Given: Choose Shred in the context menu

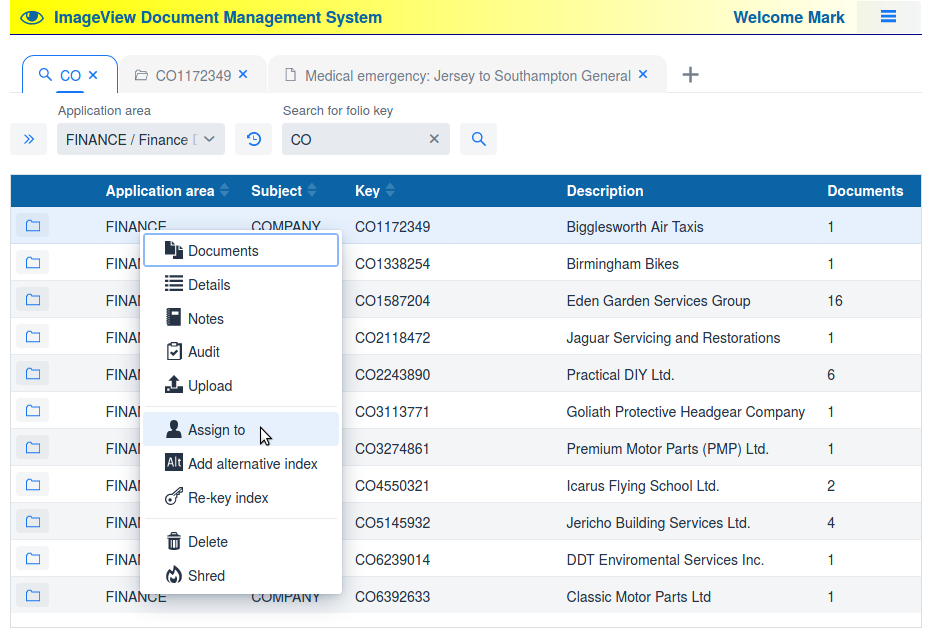Looking at the screenshot, I should [x=206, y=576].
